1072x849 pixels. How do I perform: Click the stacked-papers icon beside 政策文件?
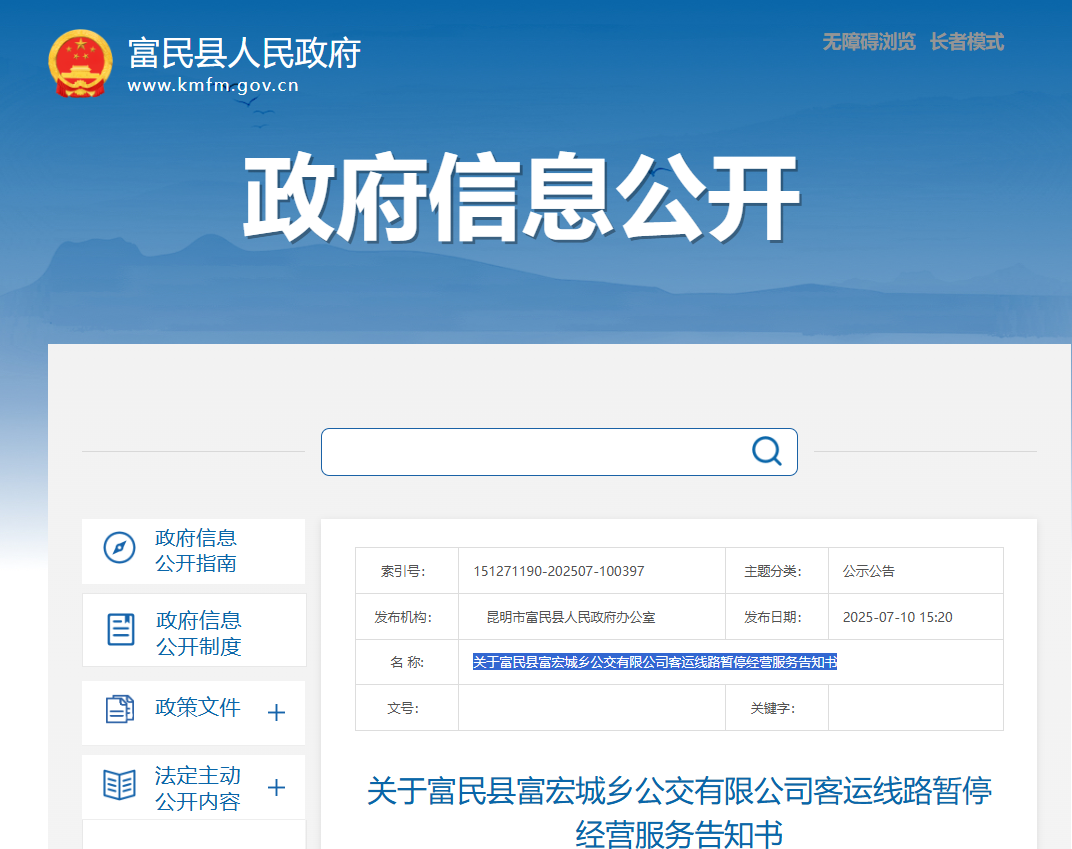[119, 709]
